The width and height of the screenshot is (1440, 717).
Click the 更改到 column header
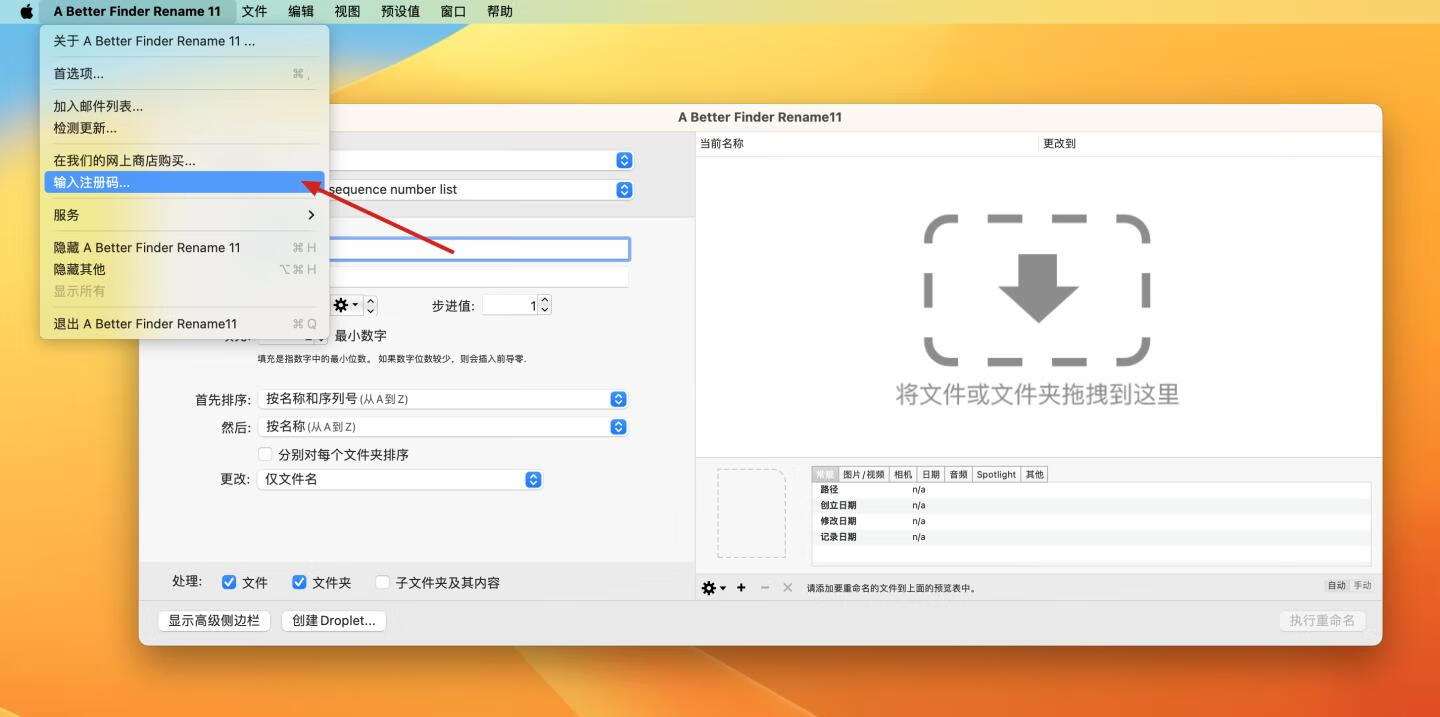point(1211,143)
